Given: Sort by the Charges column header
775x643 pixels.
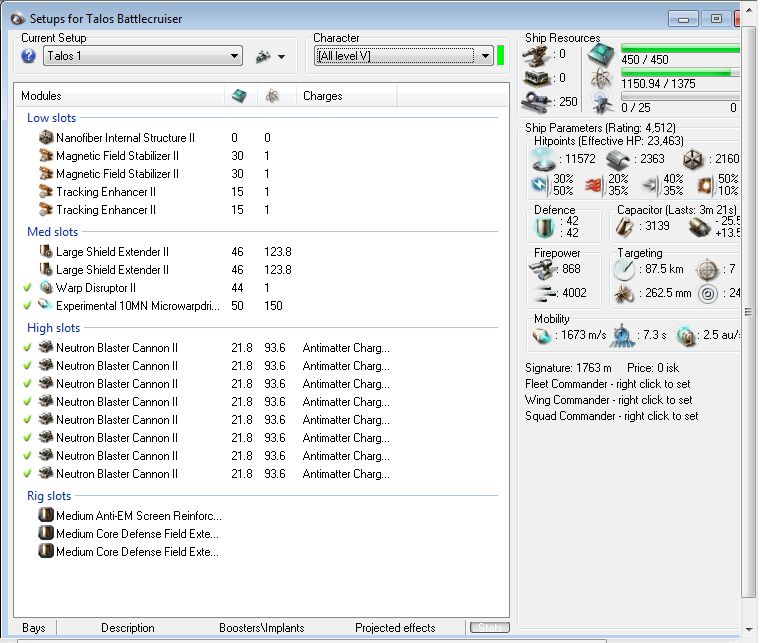Looking at the screenshot, I should [x=346, y=95].
